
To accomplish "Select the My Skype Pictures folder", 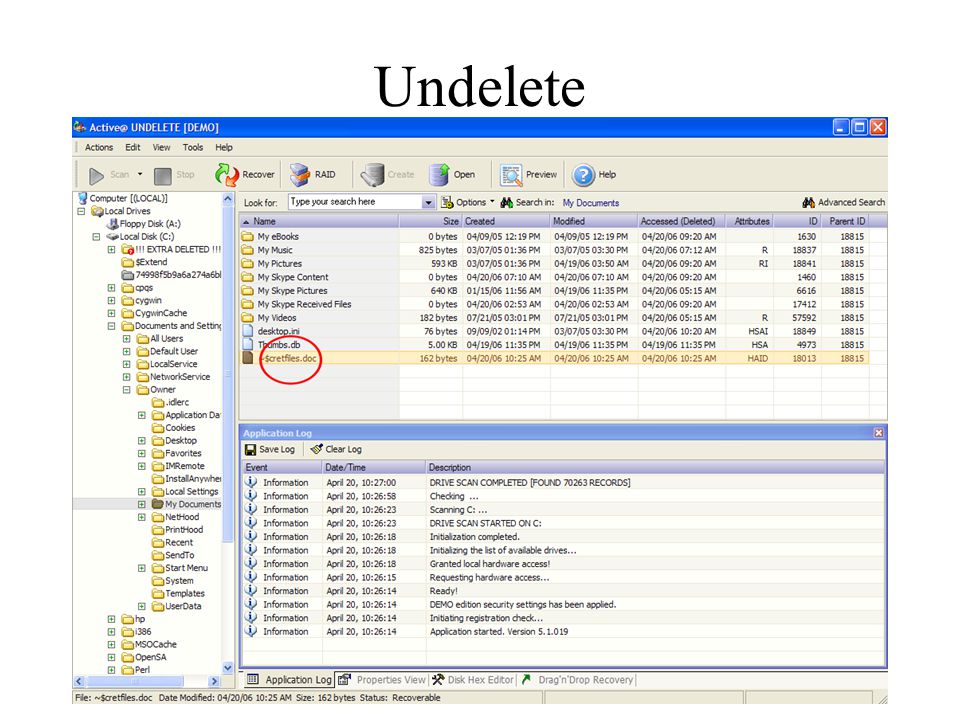I will pos(292,291).
